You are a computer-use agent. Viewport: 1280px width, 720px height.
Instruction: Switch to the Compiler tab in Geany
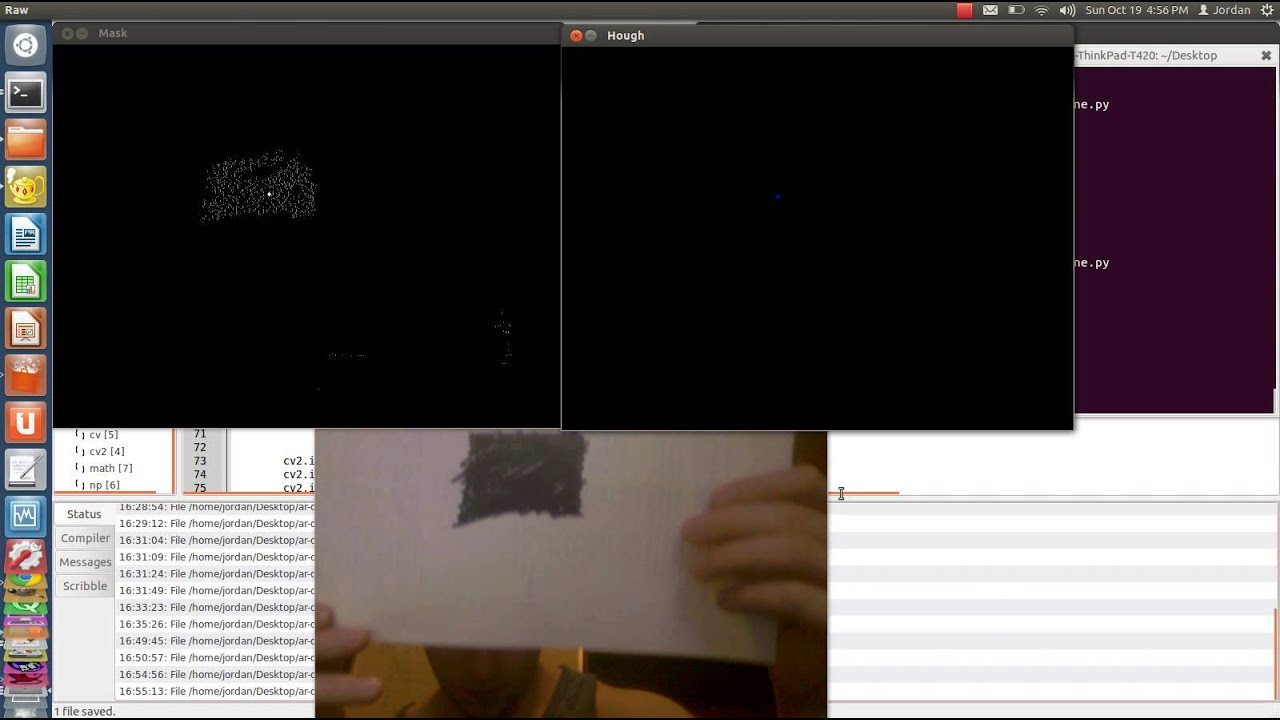(x=85, y=538)
